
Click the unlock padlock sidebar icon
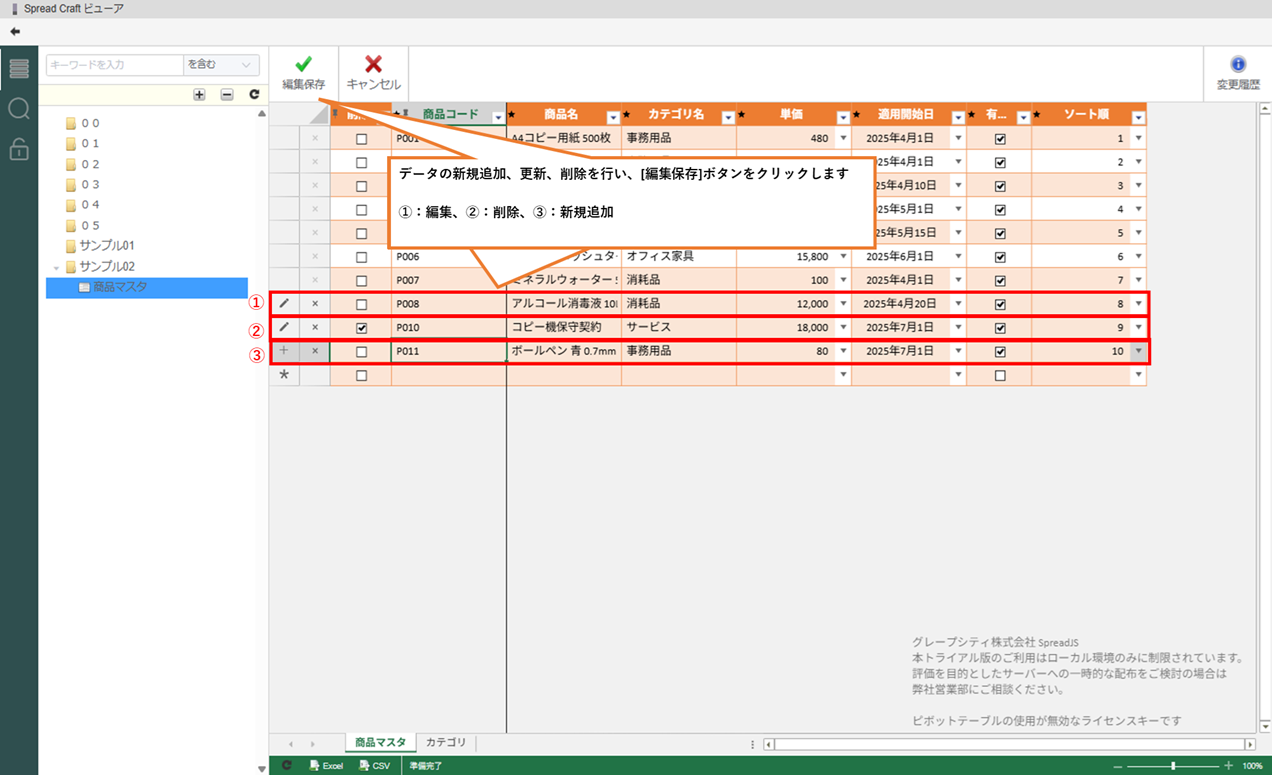(19, 149)
